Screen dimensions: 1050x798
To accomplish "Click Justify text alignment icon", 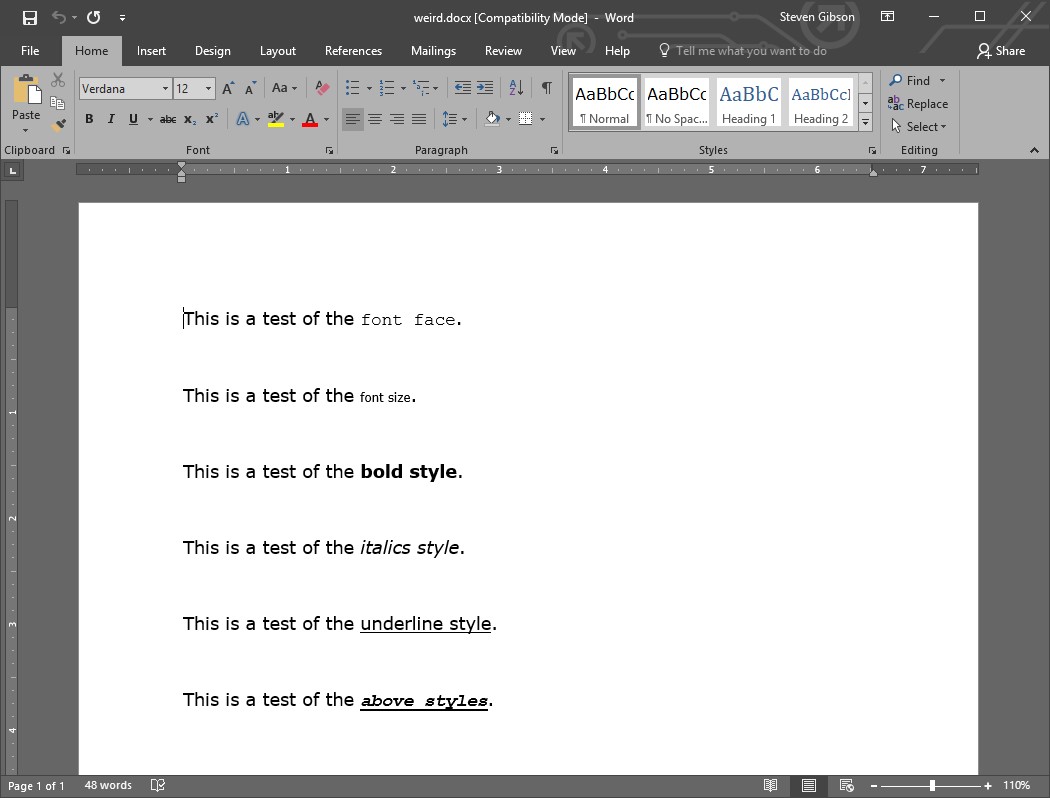I will point(419,119).
